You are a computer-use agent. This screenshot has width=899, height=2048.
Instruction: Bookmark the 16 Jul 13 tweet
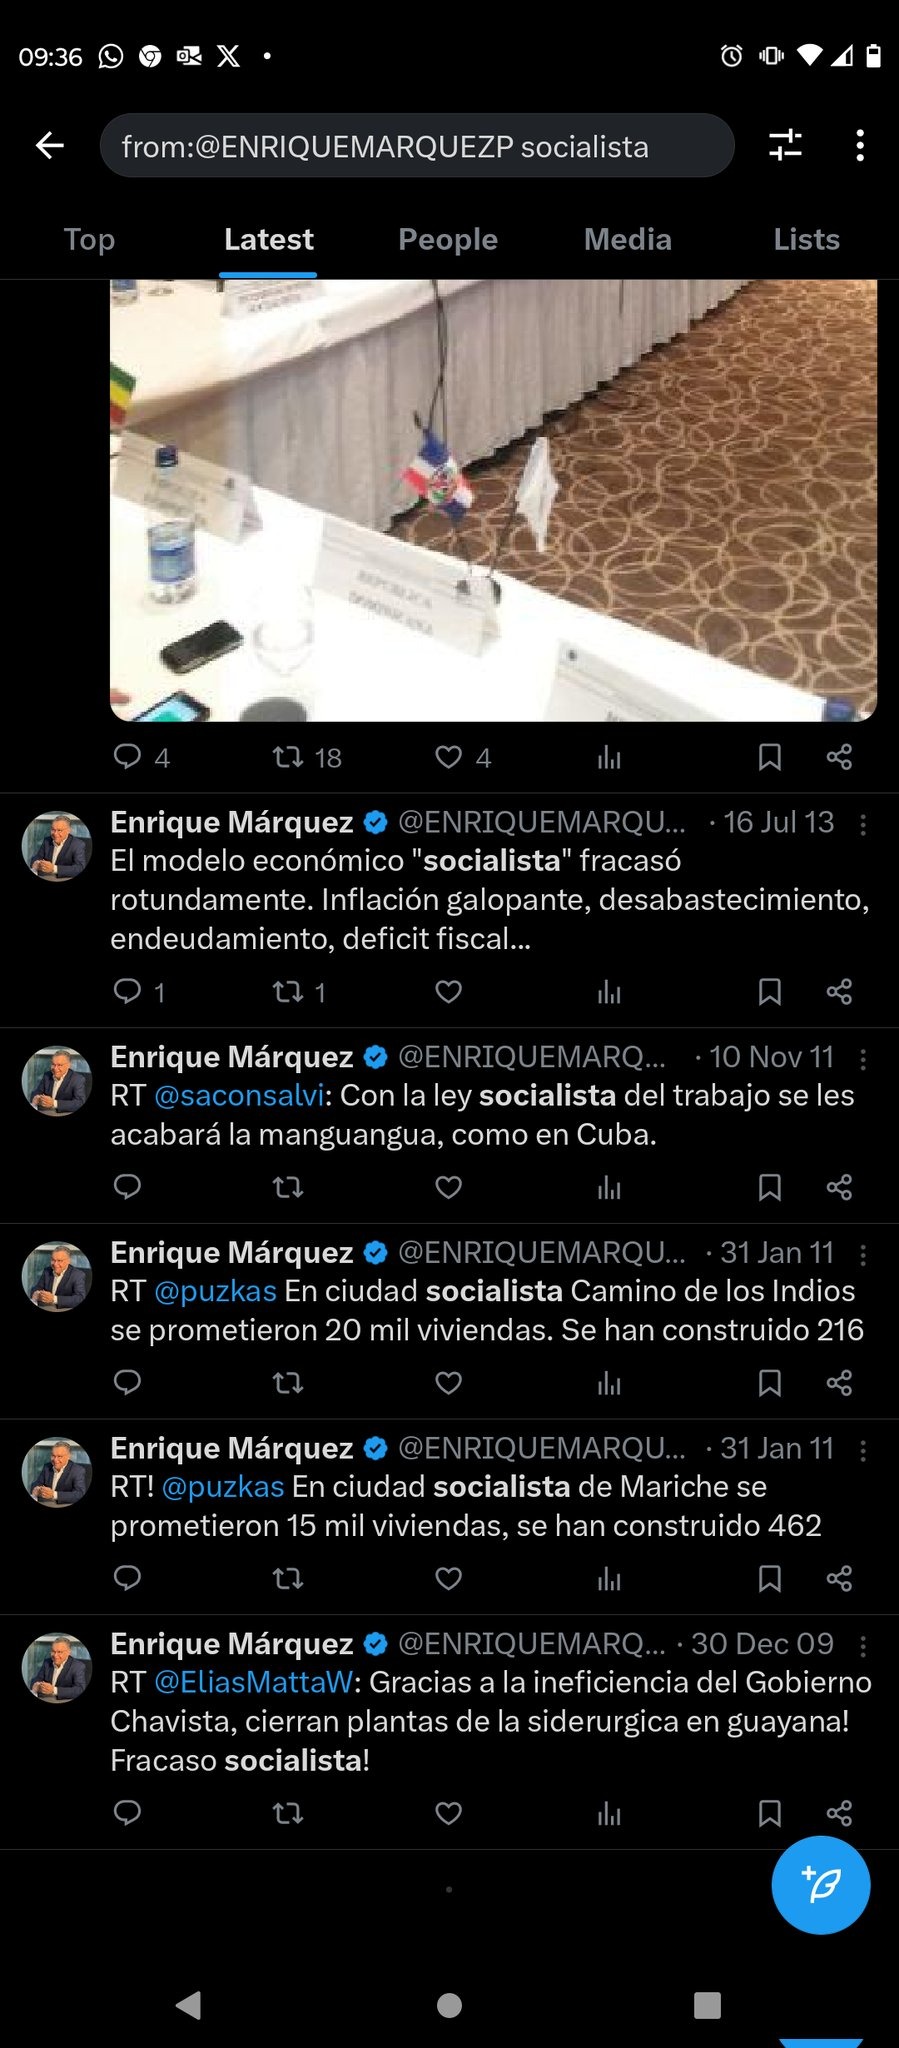769,992
